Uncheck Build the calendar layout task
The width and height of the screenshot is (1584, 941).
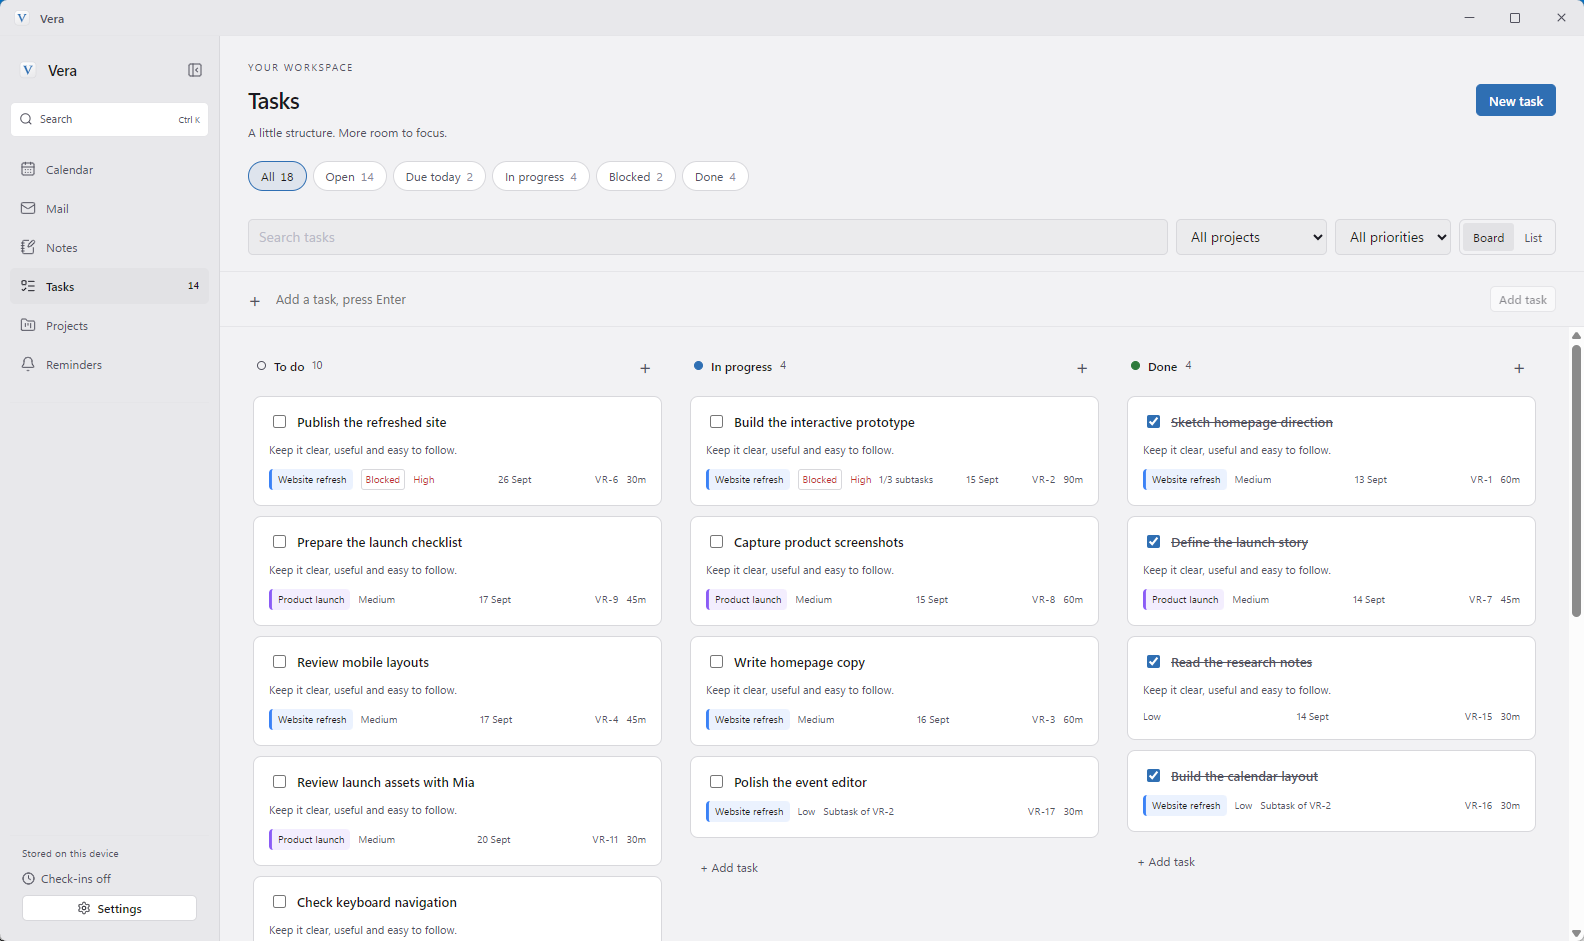(1154, 776)
